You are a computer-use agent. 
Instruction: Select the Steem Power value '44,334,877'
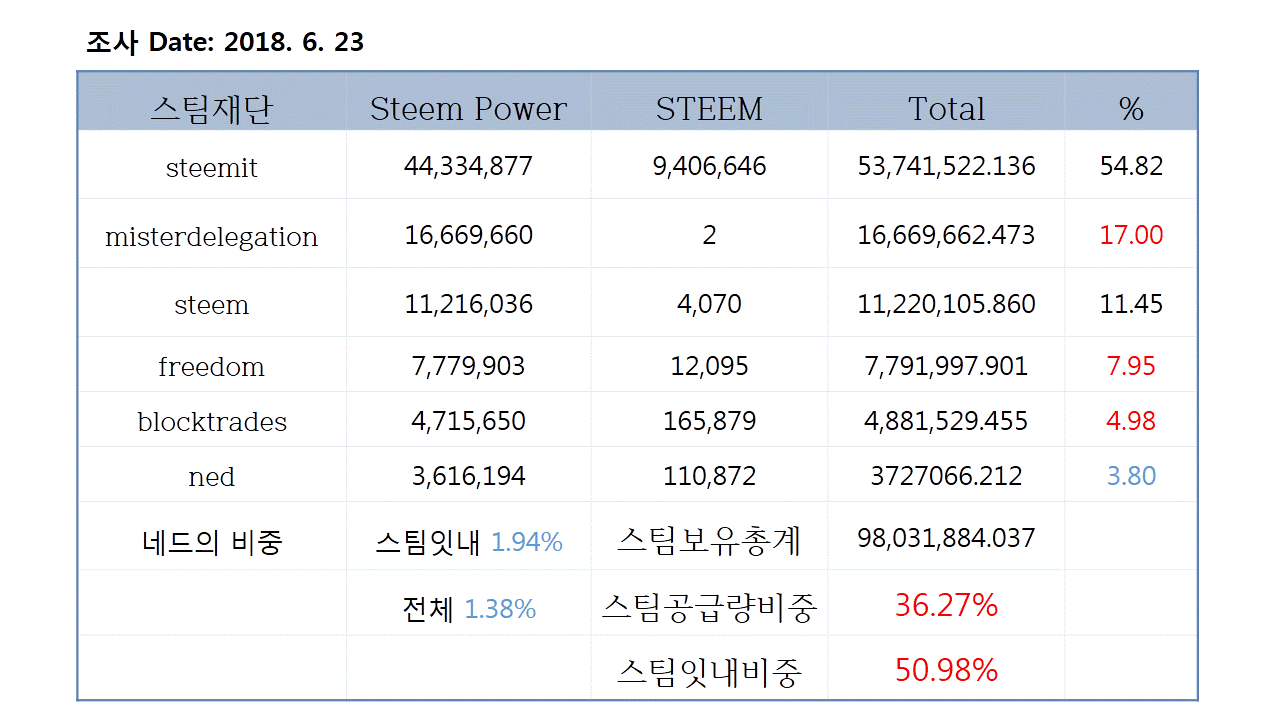coord(468,166)
